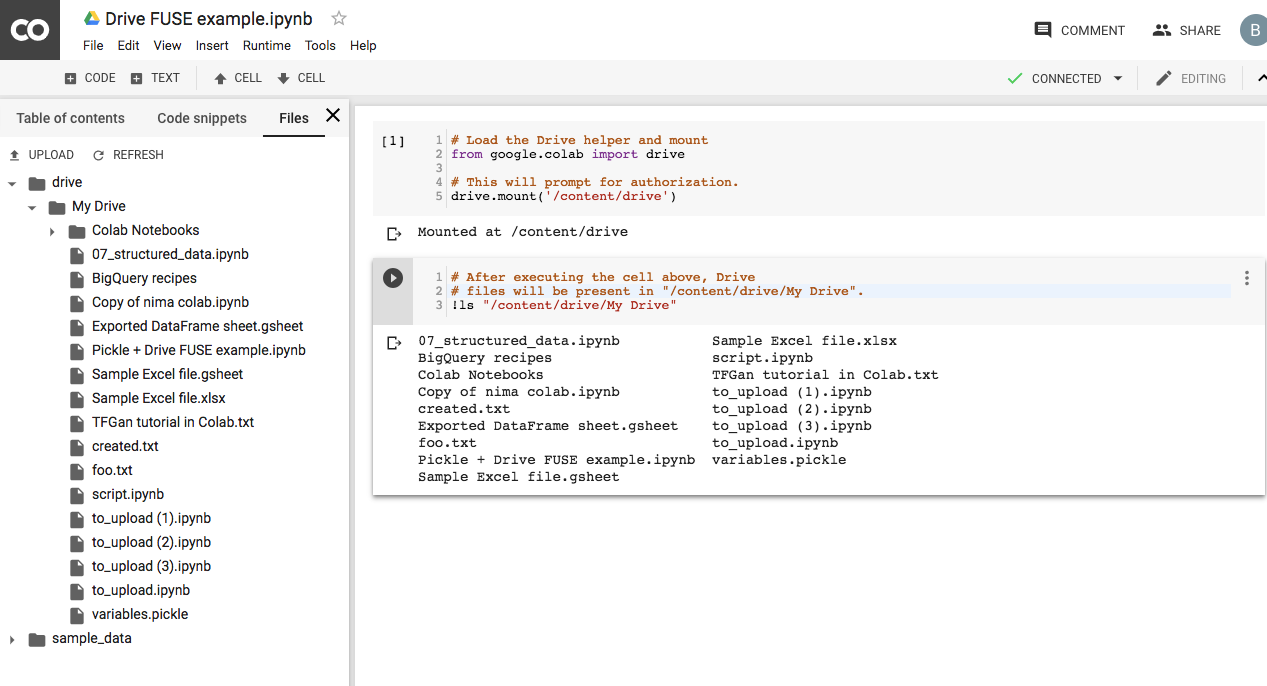Collapse the My Drive tree arrow
Image resolution: width=1267 pixels, height=686 pixels.
pyautogui.click(x=32, y=208)
